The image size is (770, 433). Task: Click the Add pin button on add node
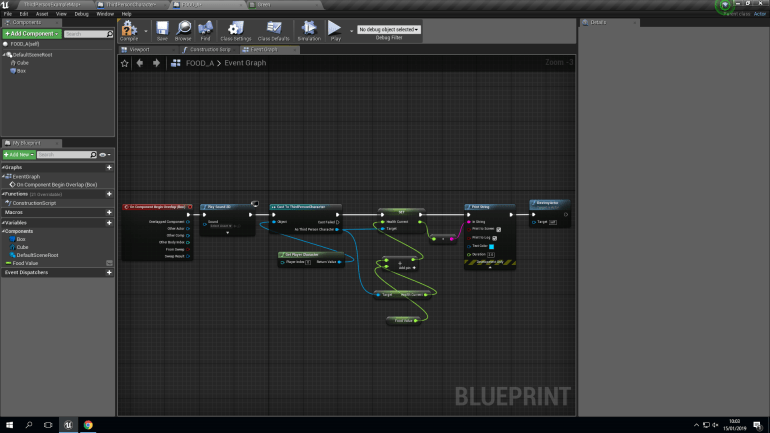(x=407, y=268)
